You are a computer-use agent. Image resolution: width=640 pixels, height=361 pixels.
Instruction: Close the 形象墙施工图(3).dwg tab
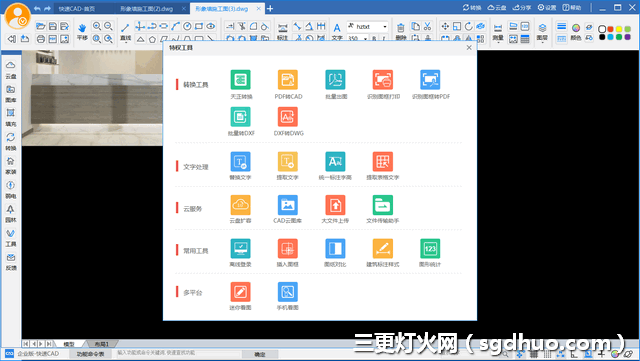(259, 8)
